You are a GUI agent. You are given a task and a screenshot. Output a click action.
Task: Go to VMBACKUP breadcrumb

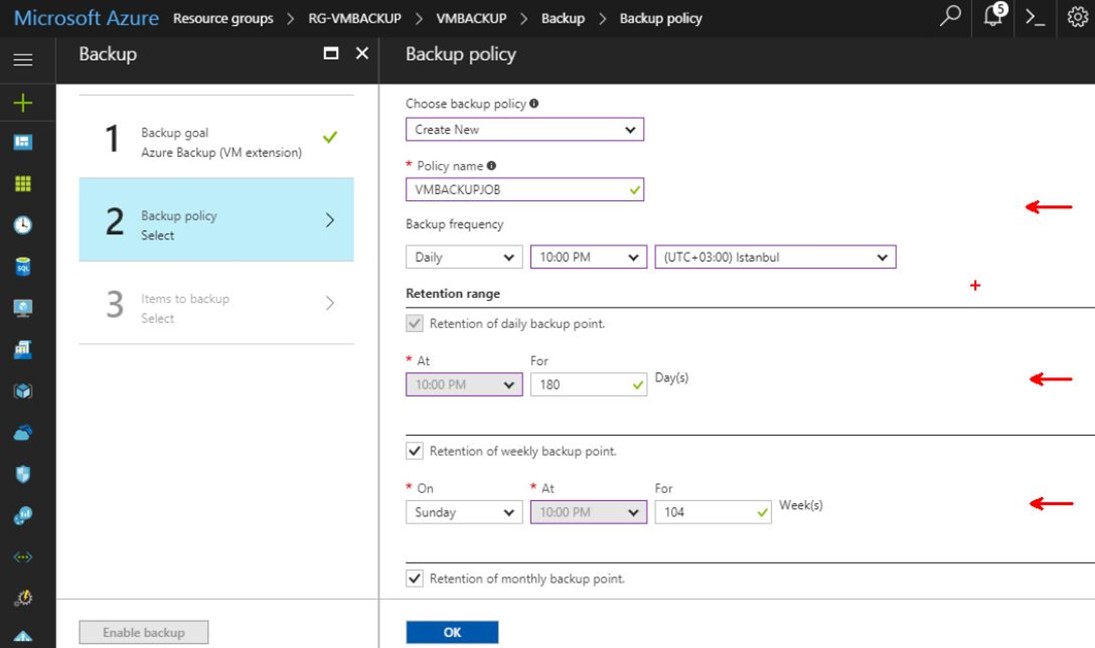point(471,19)
